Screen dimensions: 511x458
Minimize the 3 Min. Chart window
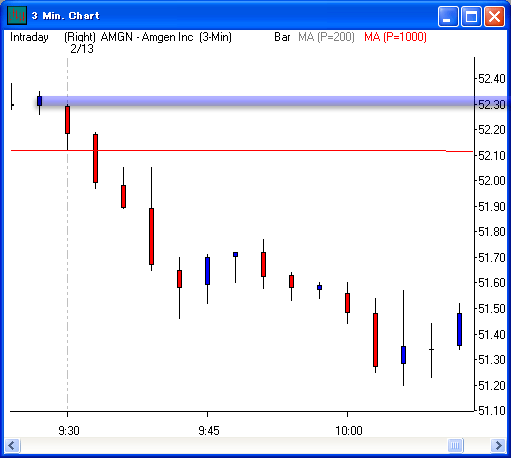[x=448, y=16]
